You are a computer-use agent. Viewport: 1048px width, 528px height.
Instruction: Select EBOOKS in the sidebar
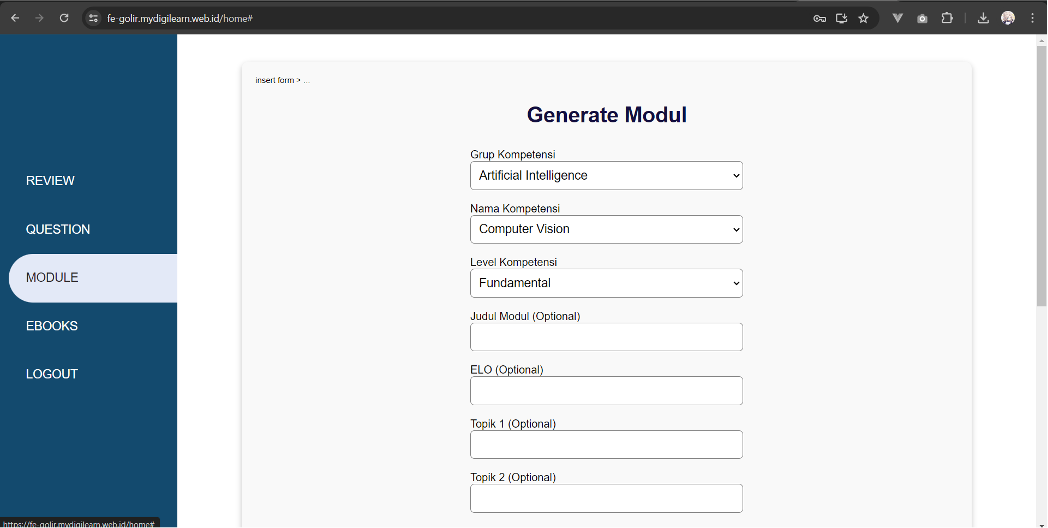click(x=52, y=325)
